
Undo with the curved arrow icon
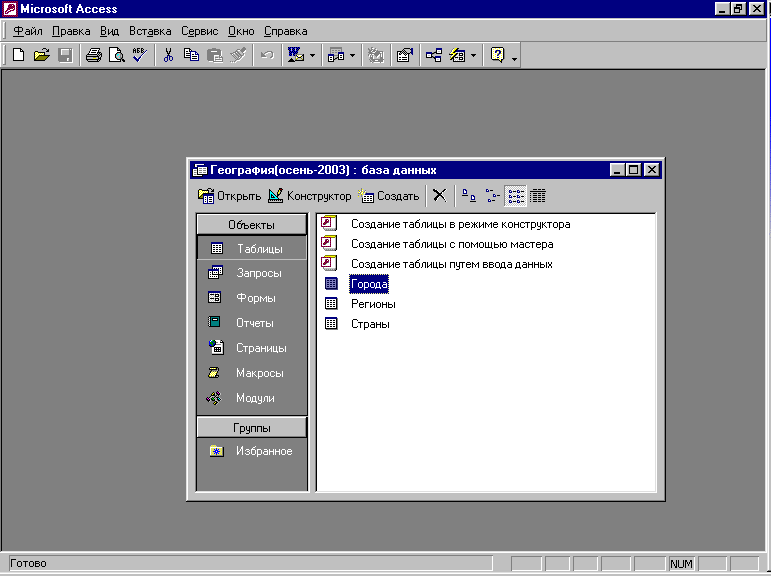pyautogui.click(x=267, y=55)
